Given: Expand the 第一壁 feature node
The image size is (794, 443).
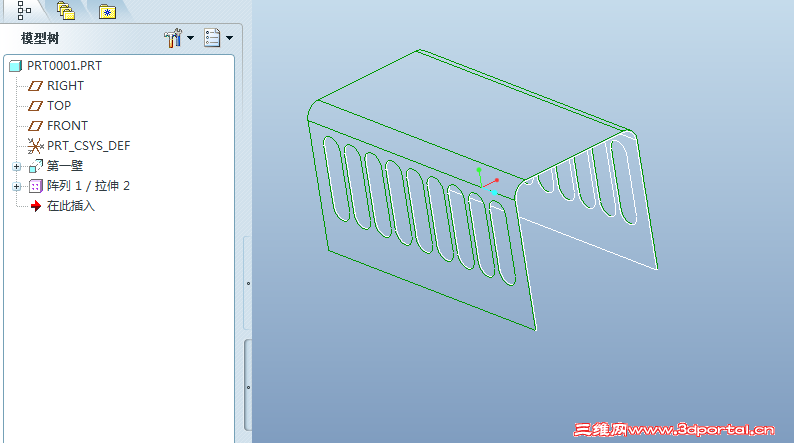Looking at the screenshot, I should coord(16,166).
